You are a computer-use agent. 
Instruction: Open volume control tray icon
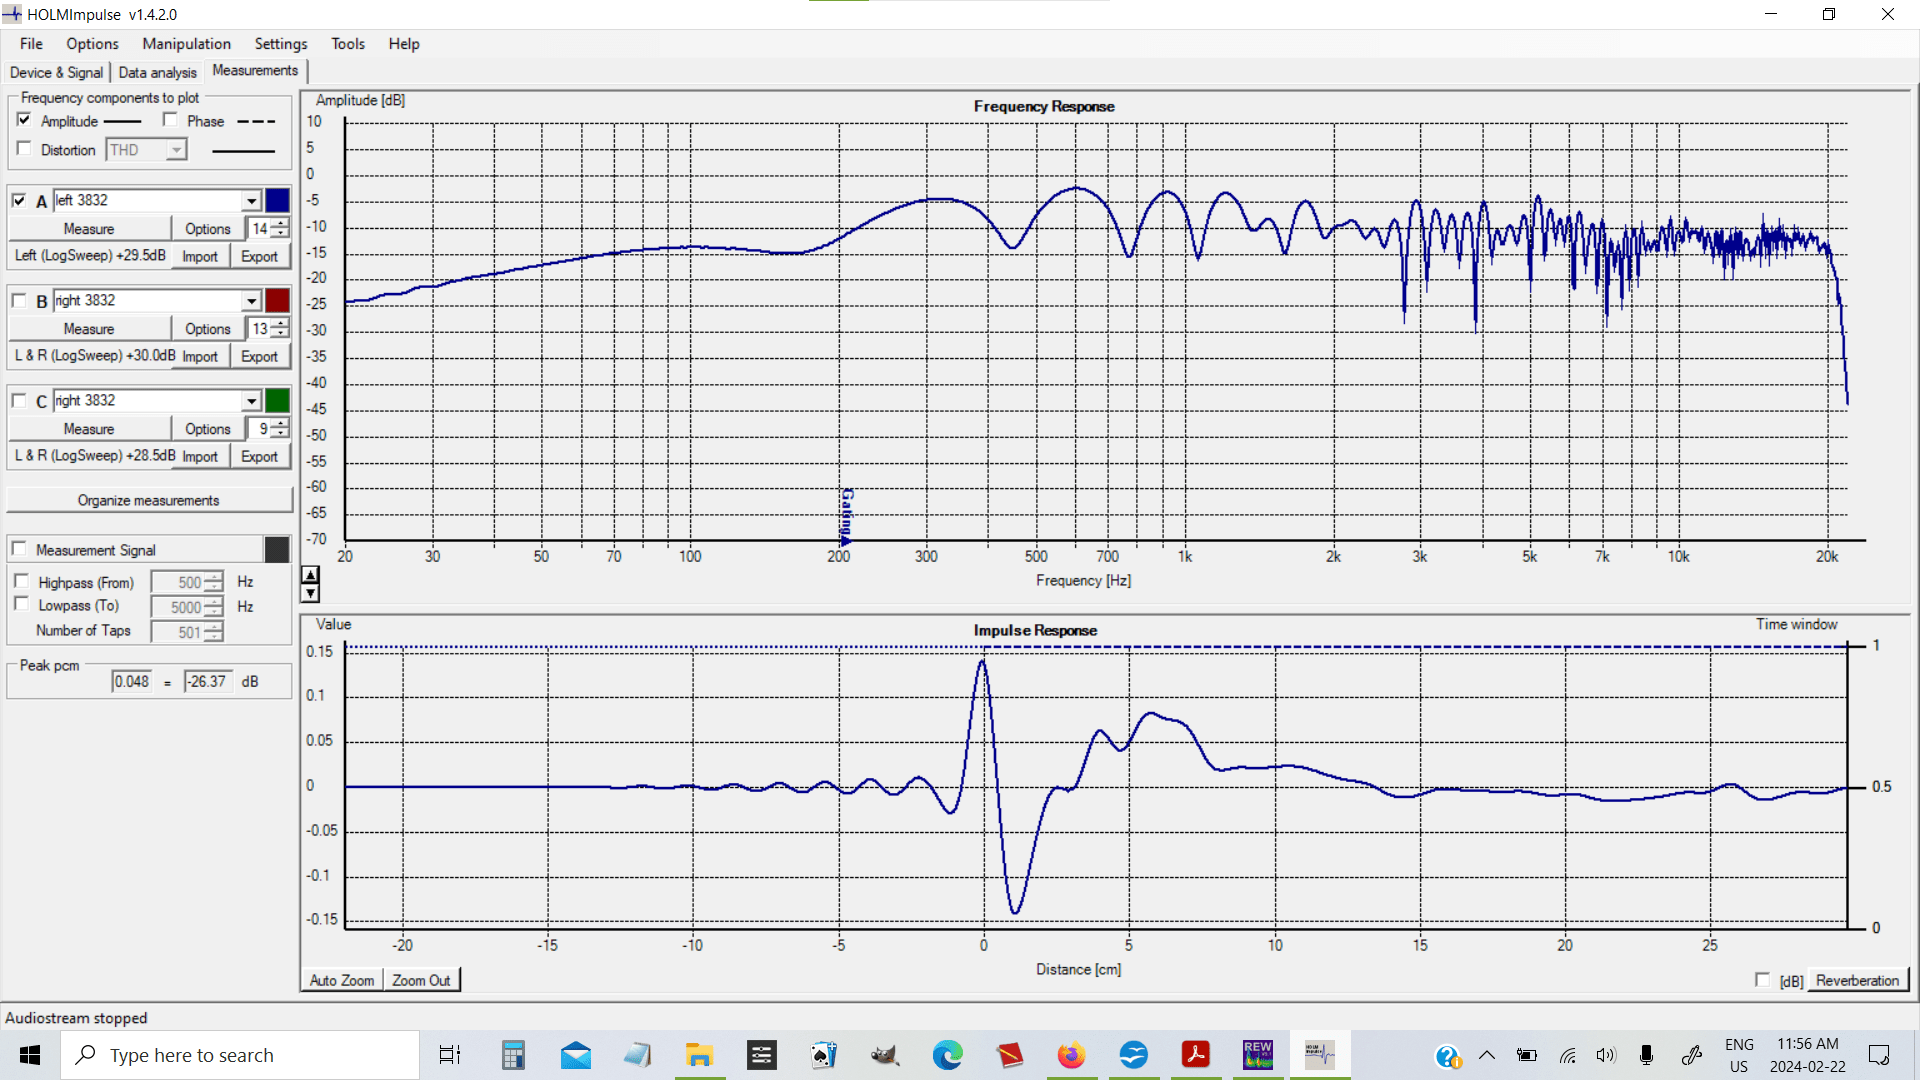click(x=1606, y=1055)
